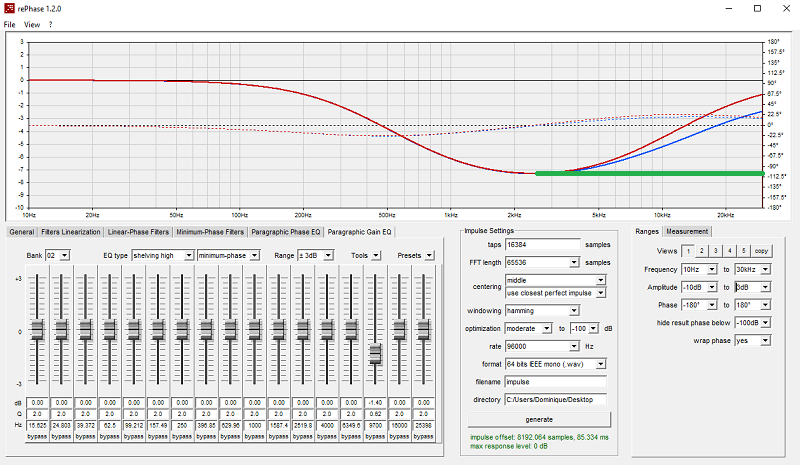Select view preset 5 button
This screenshot has width=800, height=465.
(744, 251)
